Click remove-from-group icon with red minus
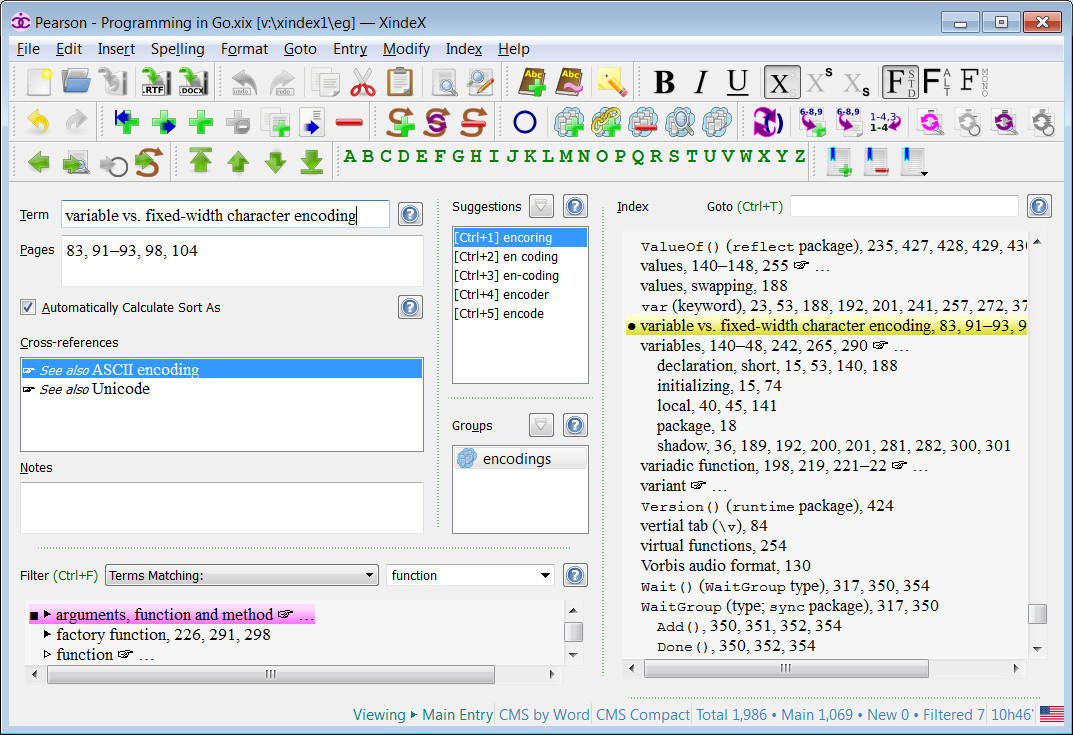 coord(643,122)
